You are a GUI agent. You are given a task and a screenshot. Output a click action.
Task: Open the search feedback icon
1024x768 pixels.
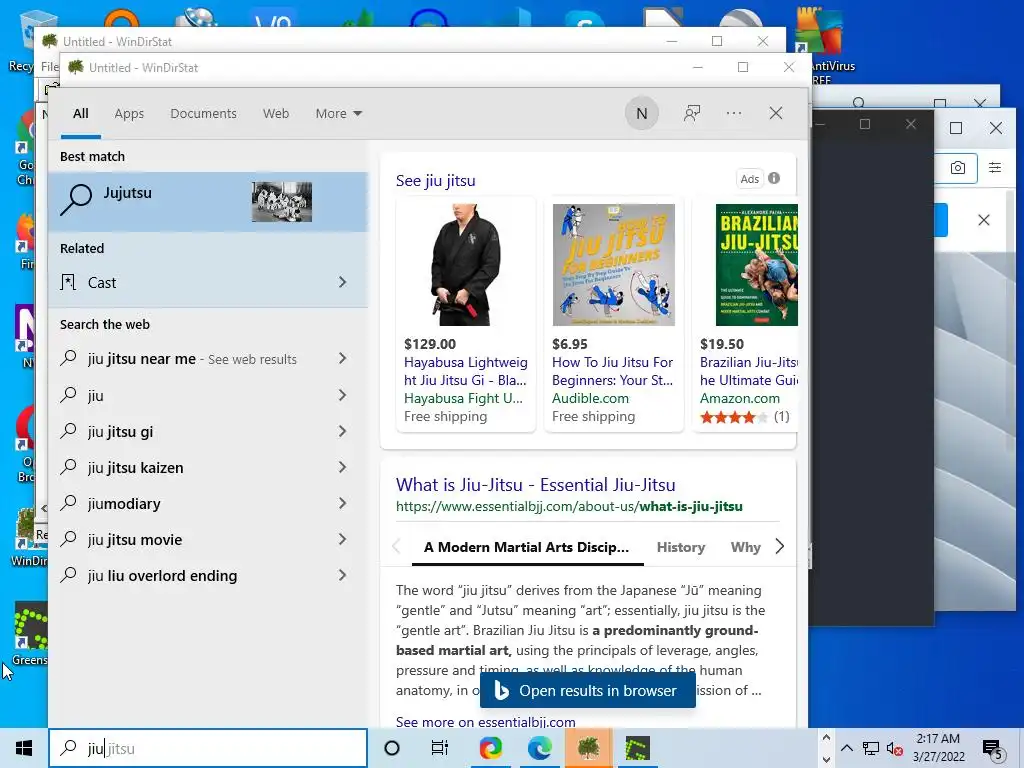692,114
